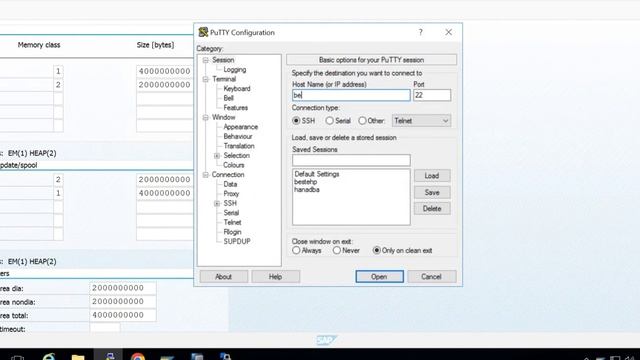Close the PuTTY Configuration window
This screenshot has width=640, height=360.
[448, 32]
